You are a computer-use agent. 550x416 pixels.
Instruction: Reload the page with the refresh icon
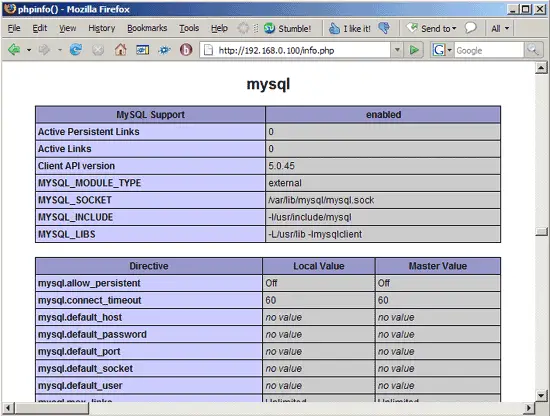click(x=76, y=50)
